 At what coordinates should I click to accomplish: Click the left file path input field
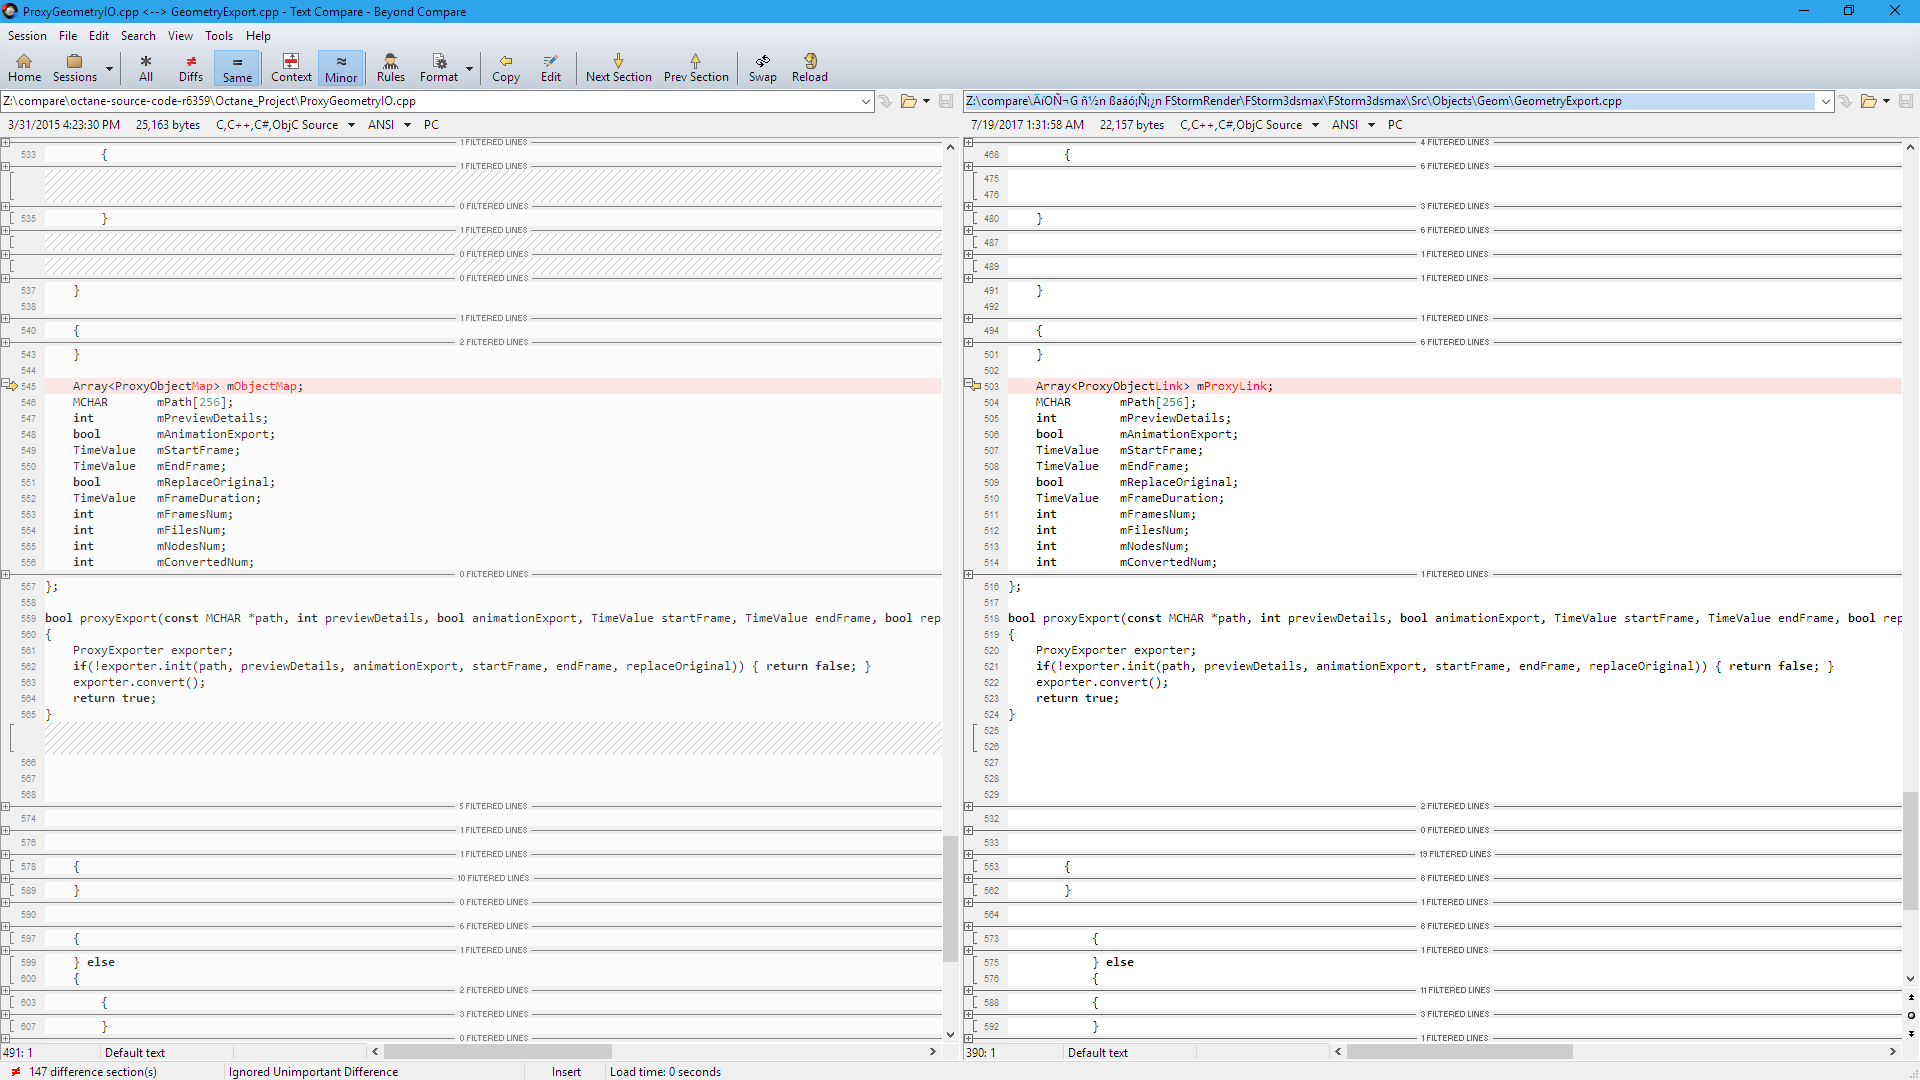coord(430,101)
